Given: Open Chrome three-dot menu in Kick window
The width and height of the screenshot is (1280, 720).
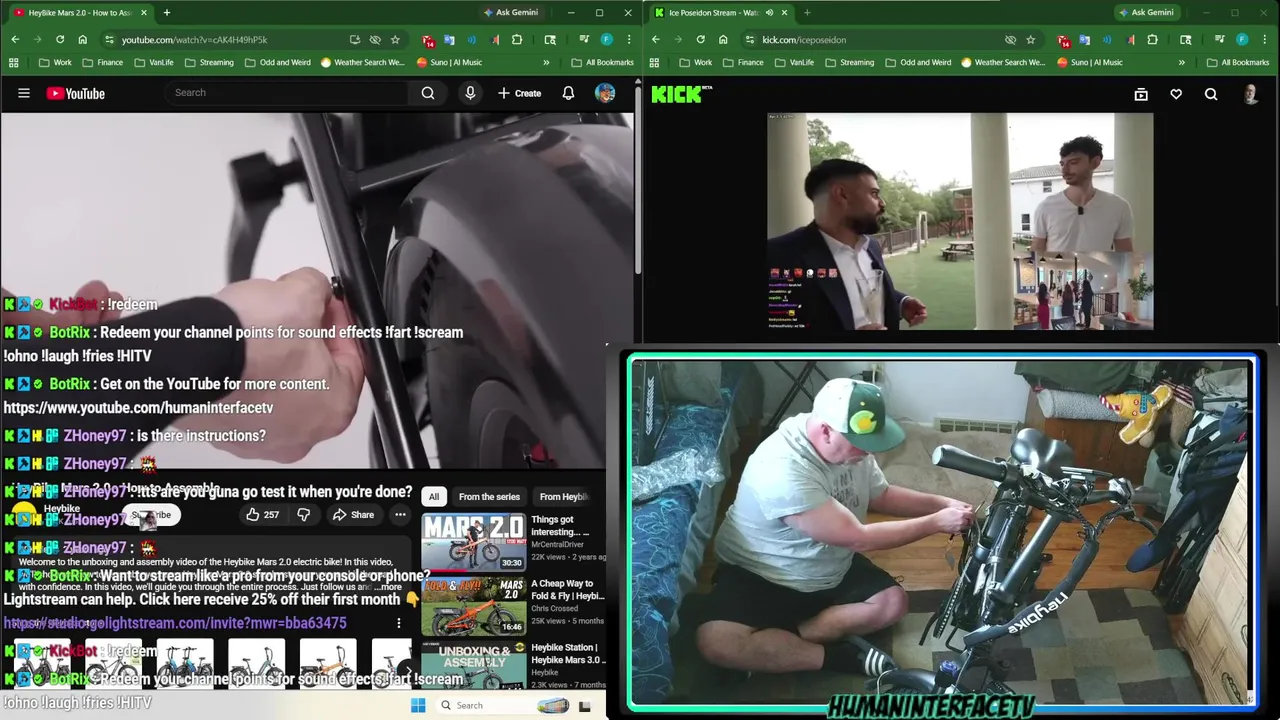Looking at the screenshot, I should pos(1263,39).
